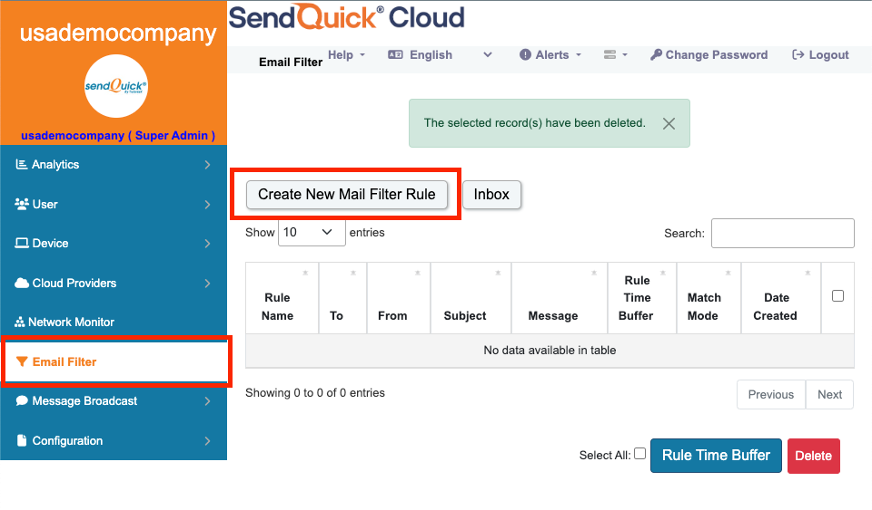Sort table by To column
Screen dimensions: 872x510
343,298
